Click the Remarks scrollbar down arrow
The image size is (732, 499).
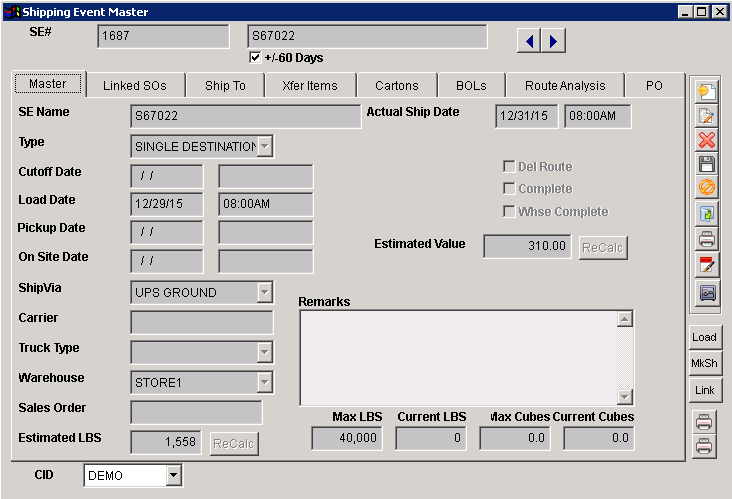tap(625, 397)
